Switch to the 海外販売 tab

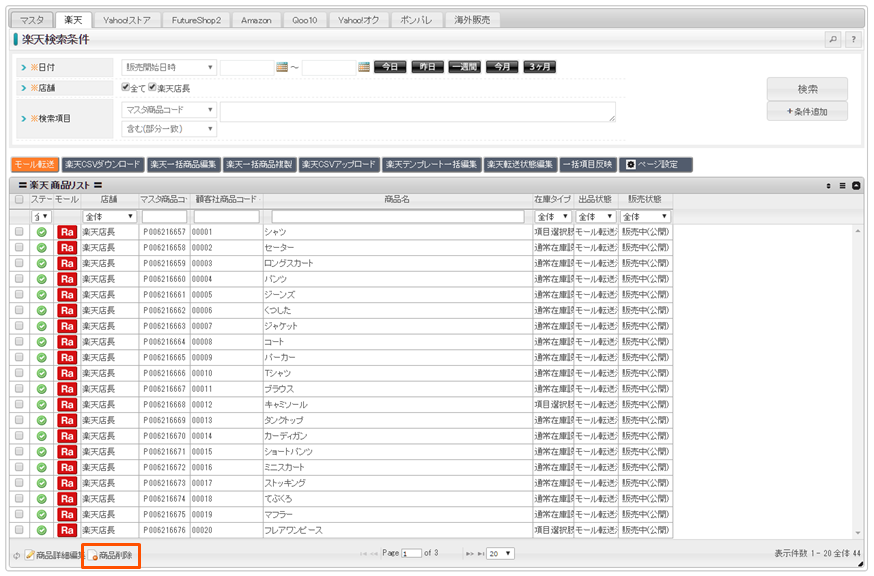tap(472, 20)
